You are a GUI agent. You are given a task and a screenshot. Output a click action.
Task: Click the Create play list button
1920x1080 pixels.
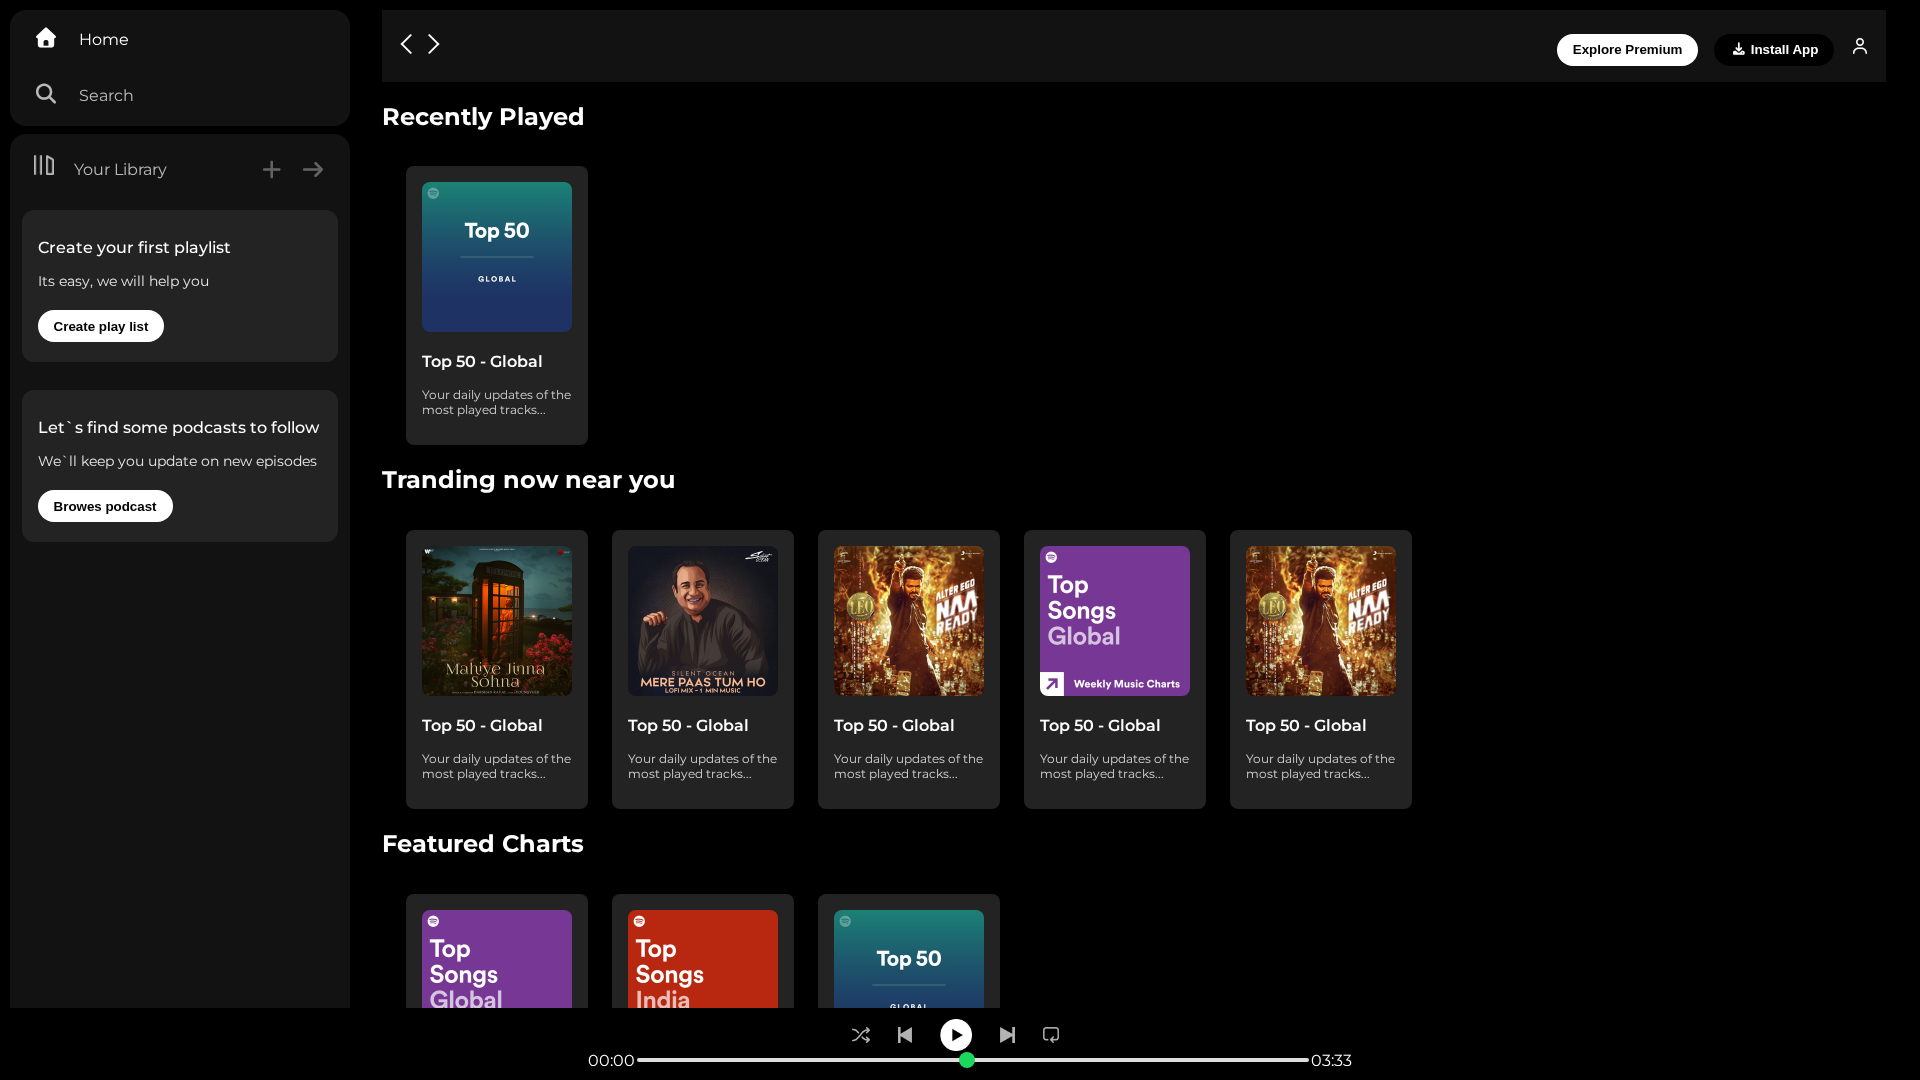[101, 326]
